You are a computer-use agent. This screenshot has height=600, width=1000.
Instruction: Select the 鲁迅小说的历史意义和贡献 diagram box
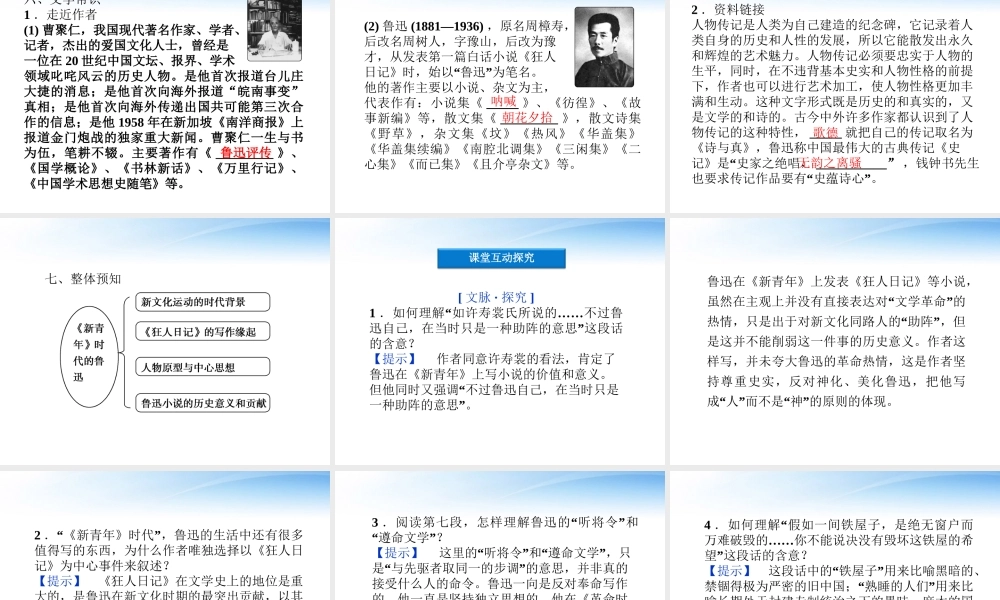(x=203, y=403)
